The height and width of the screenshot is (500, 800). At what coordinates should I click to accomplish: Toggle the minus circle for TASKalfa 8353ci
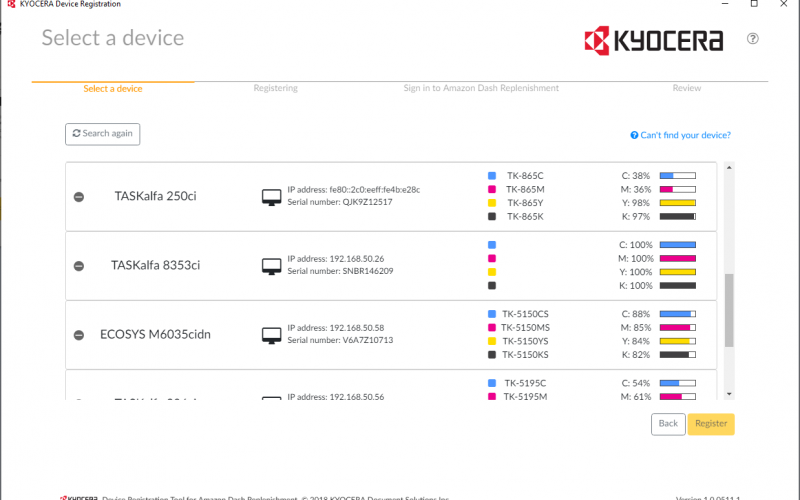(79, 265)
